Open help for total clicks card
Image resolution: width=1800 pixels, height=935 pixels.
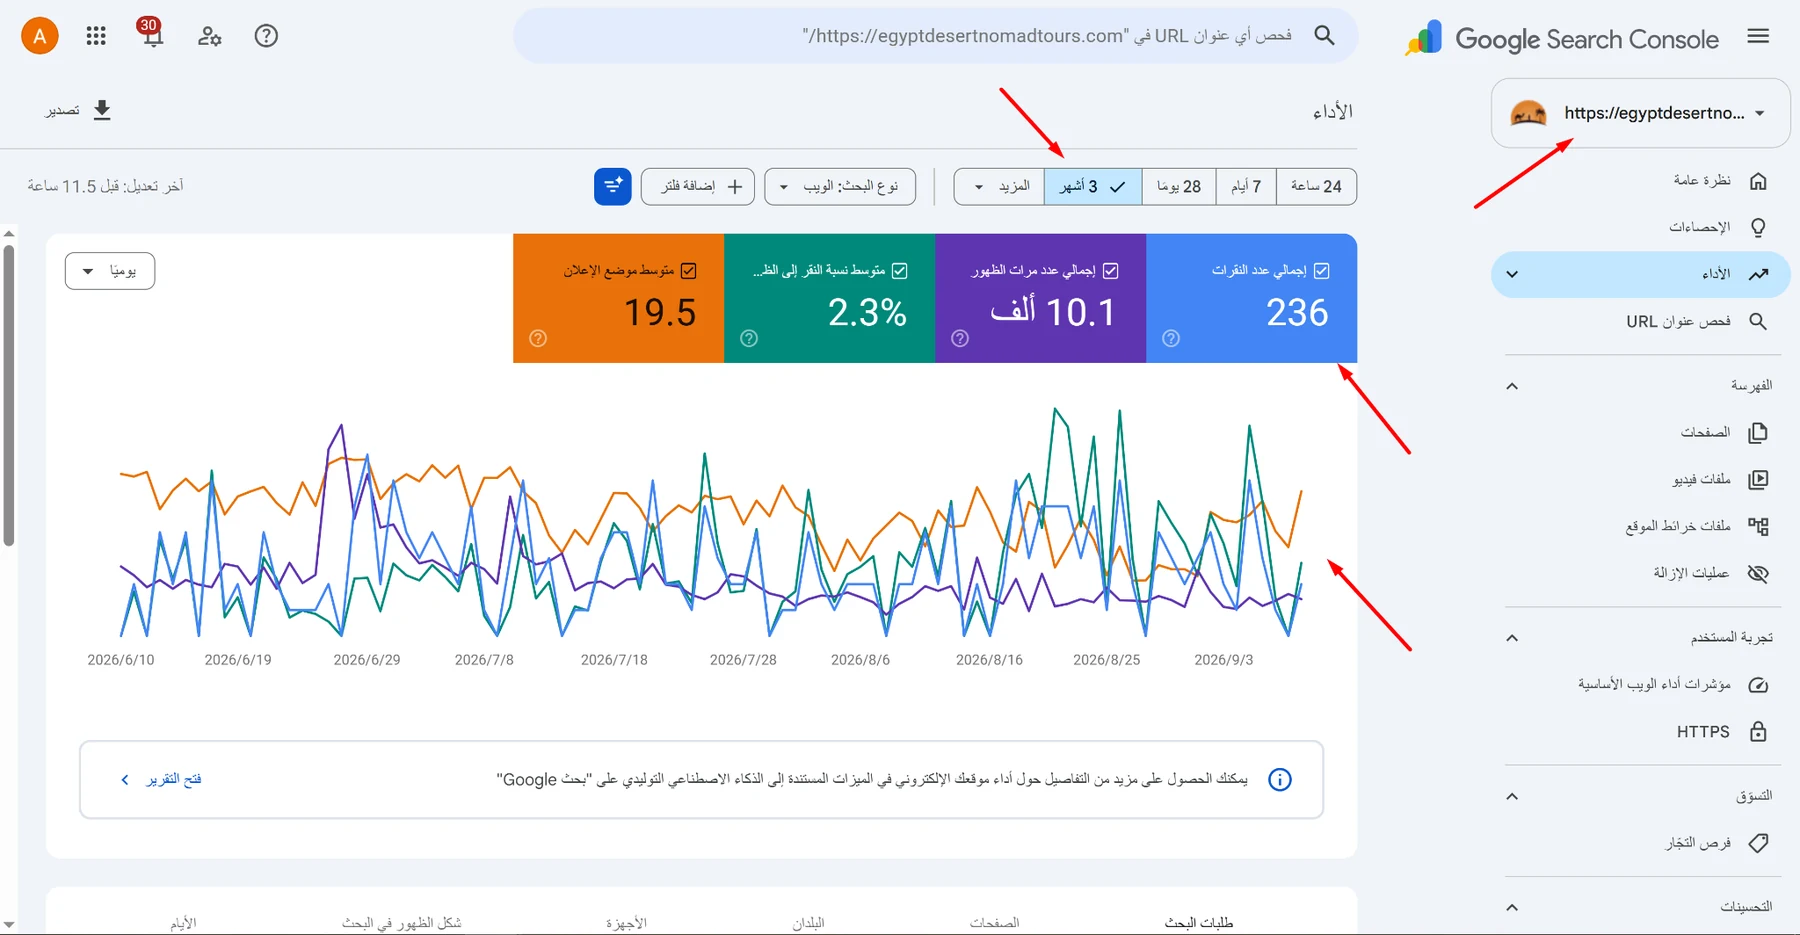point(1171,339)
